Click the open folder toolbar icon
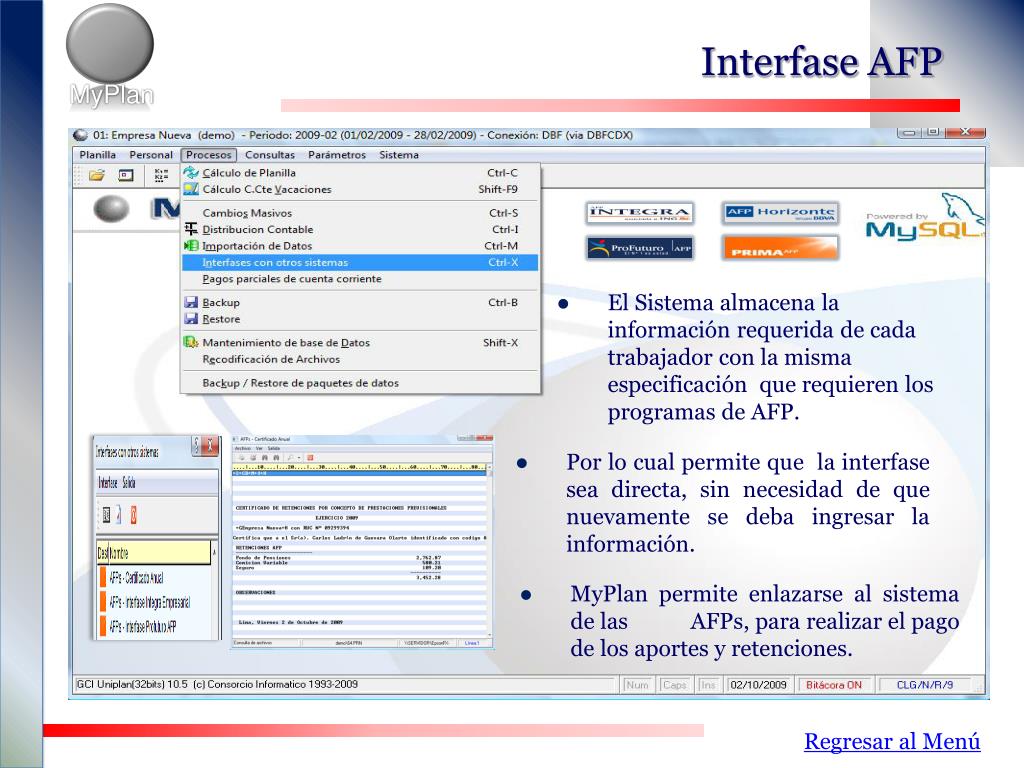The image size is (1024, 768). click(97, 175)
